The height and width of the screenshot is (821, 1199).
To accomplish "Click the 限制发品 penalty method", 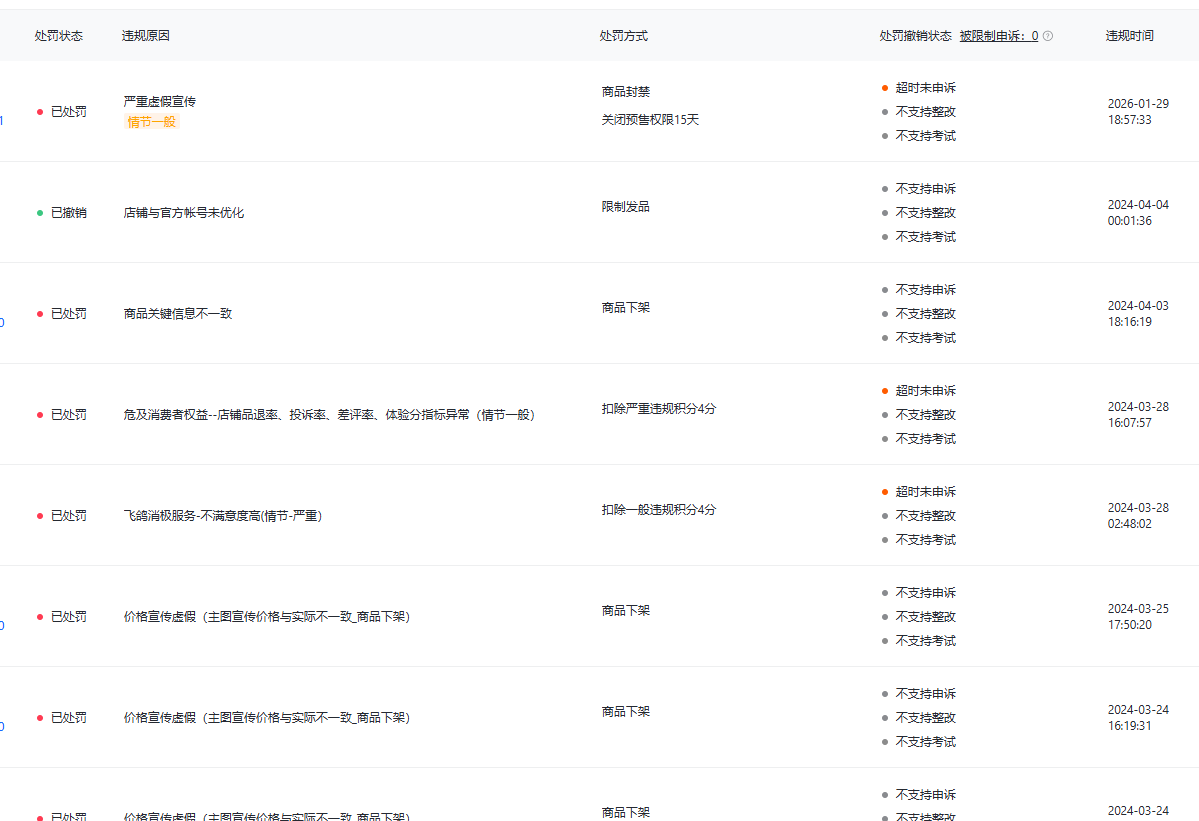I will 625,207.
